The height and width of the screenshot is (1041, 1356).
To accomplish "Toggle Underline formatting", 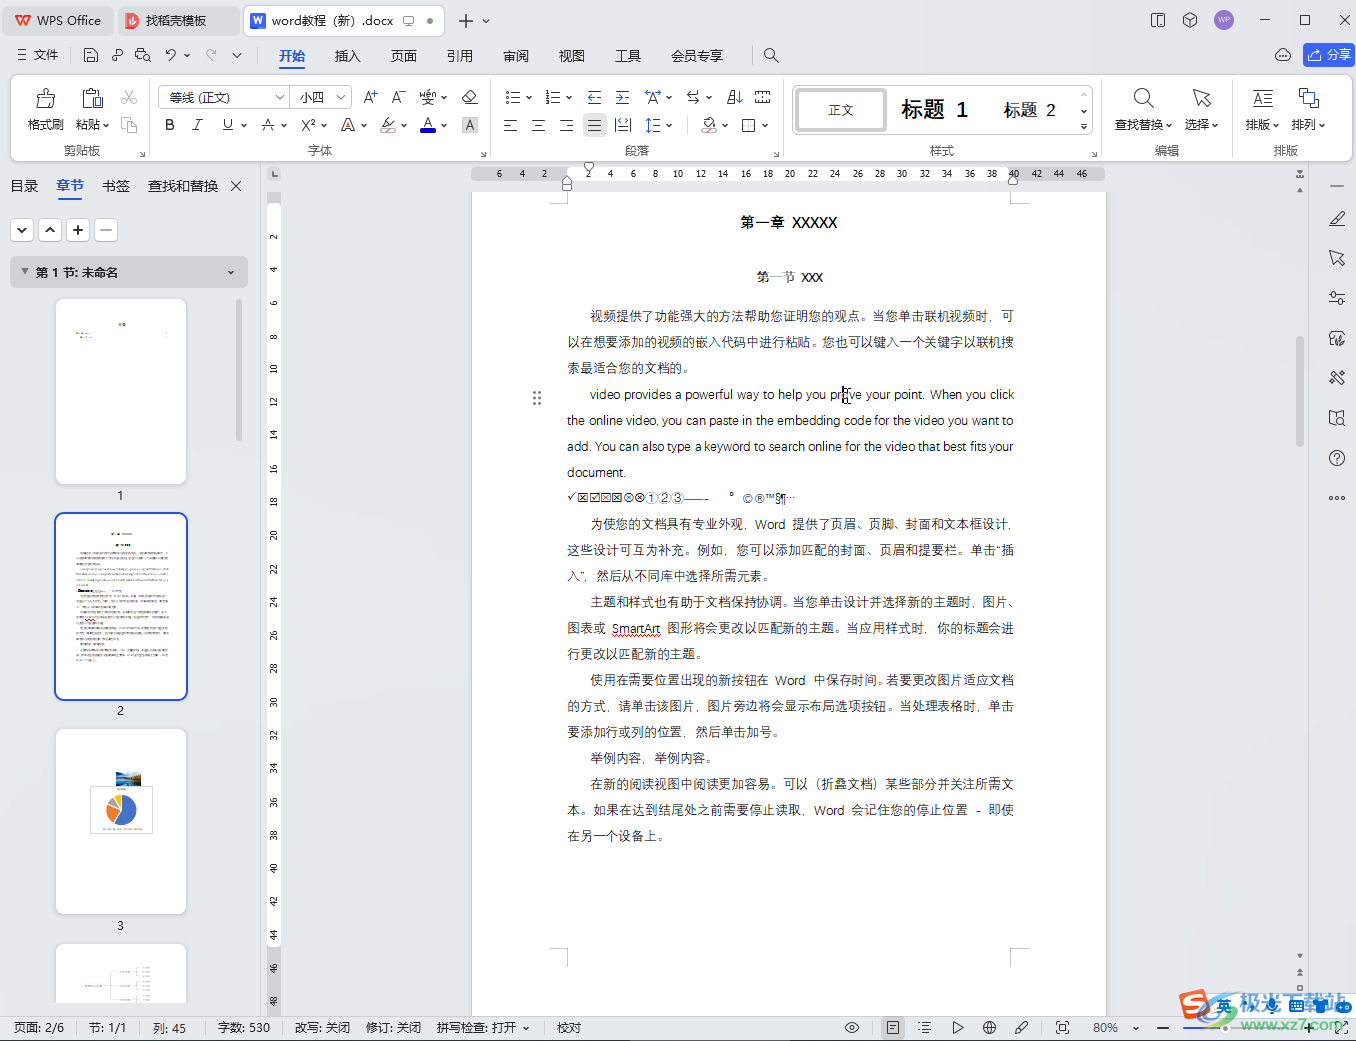I will tap(228, 125).
